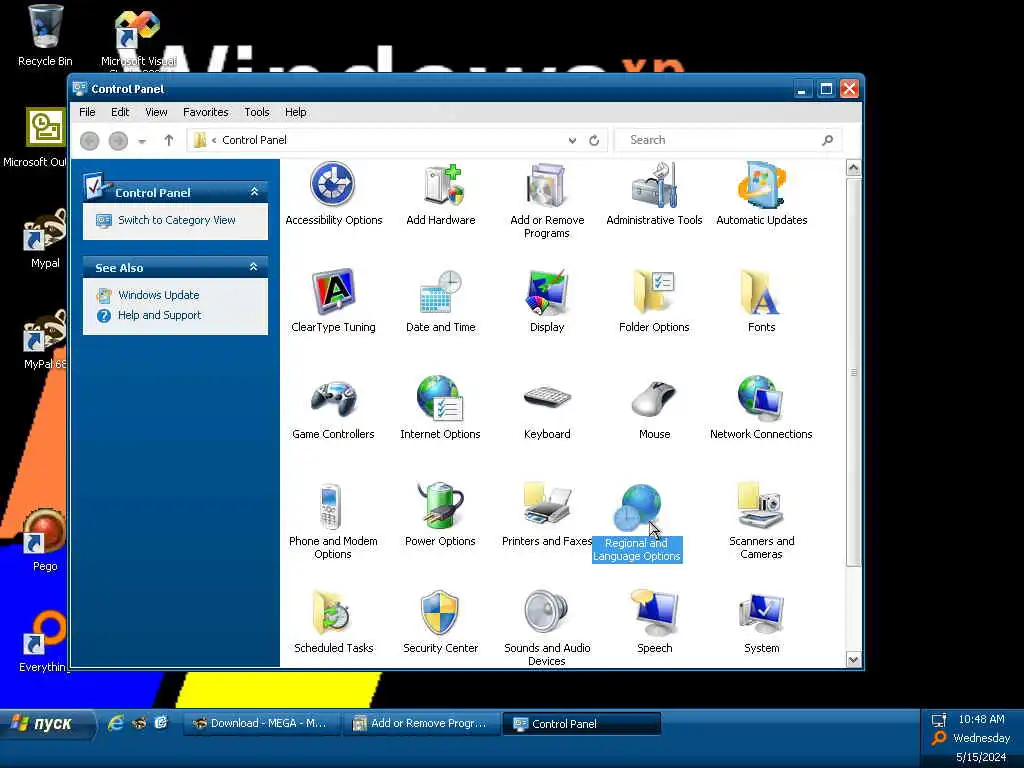
Task: Open the Favorites menu
Action: click(x=206, y=112)
